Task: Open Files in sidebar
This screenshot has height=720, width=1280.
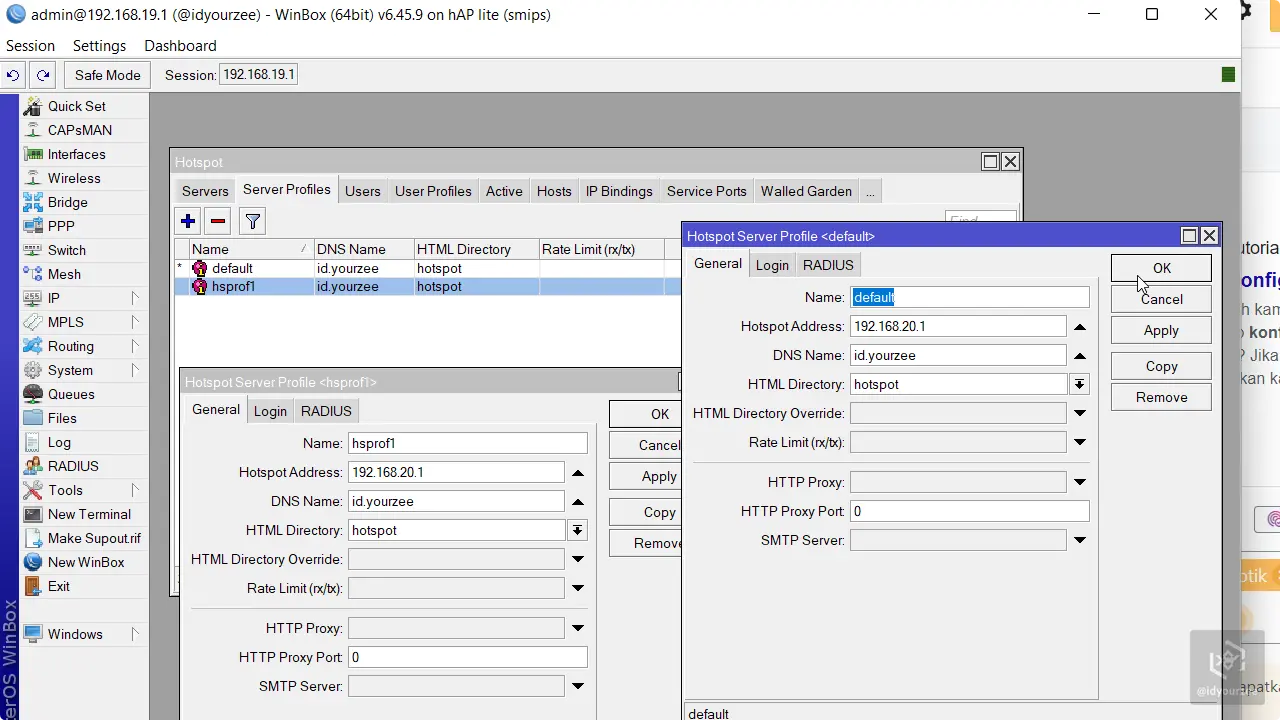Action: point(62,418)
